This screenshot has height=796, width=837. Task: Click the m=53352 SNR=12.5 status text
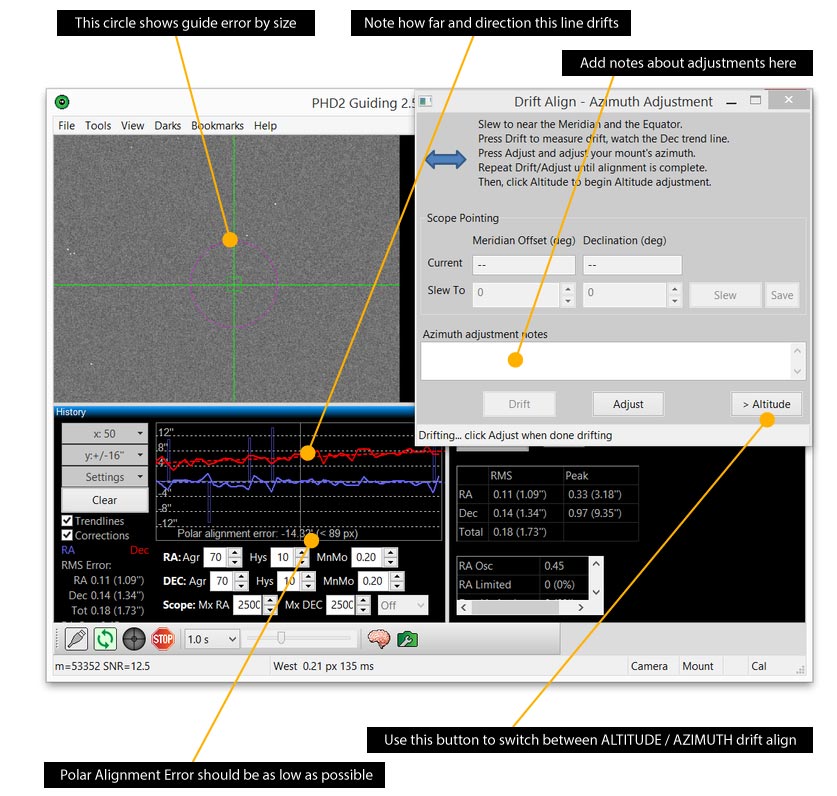coord(102,666)
